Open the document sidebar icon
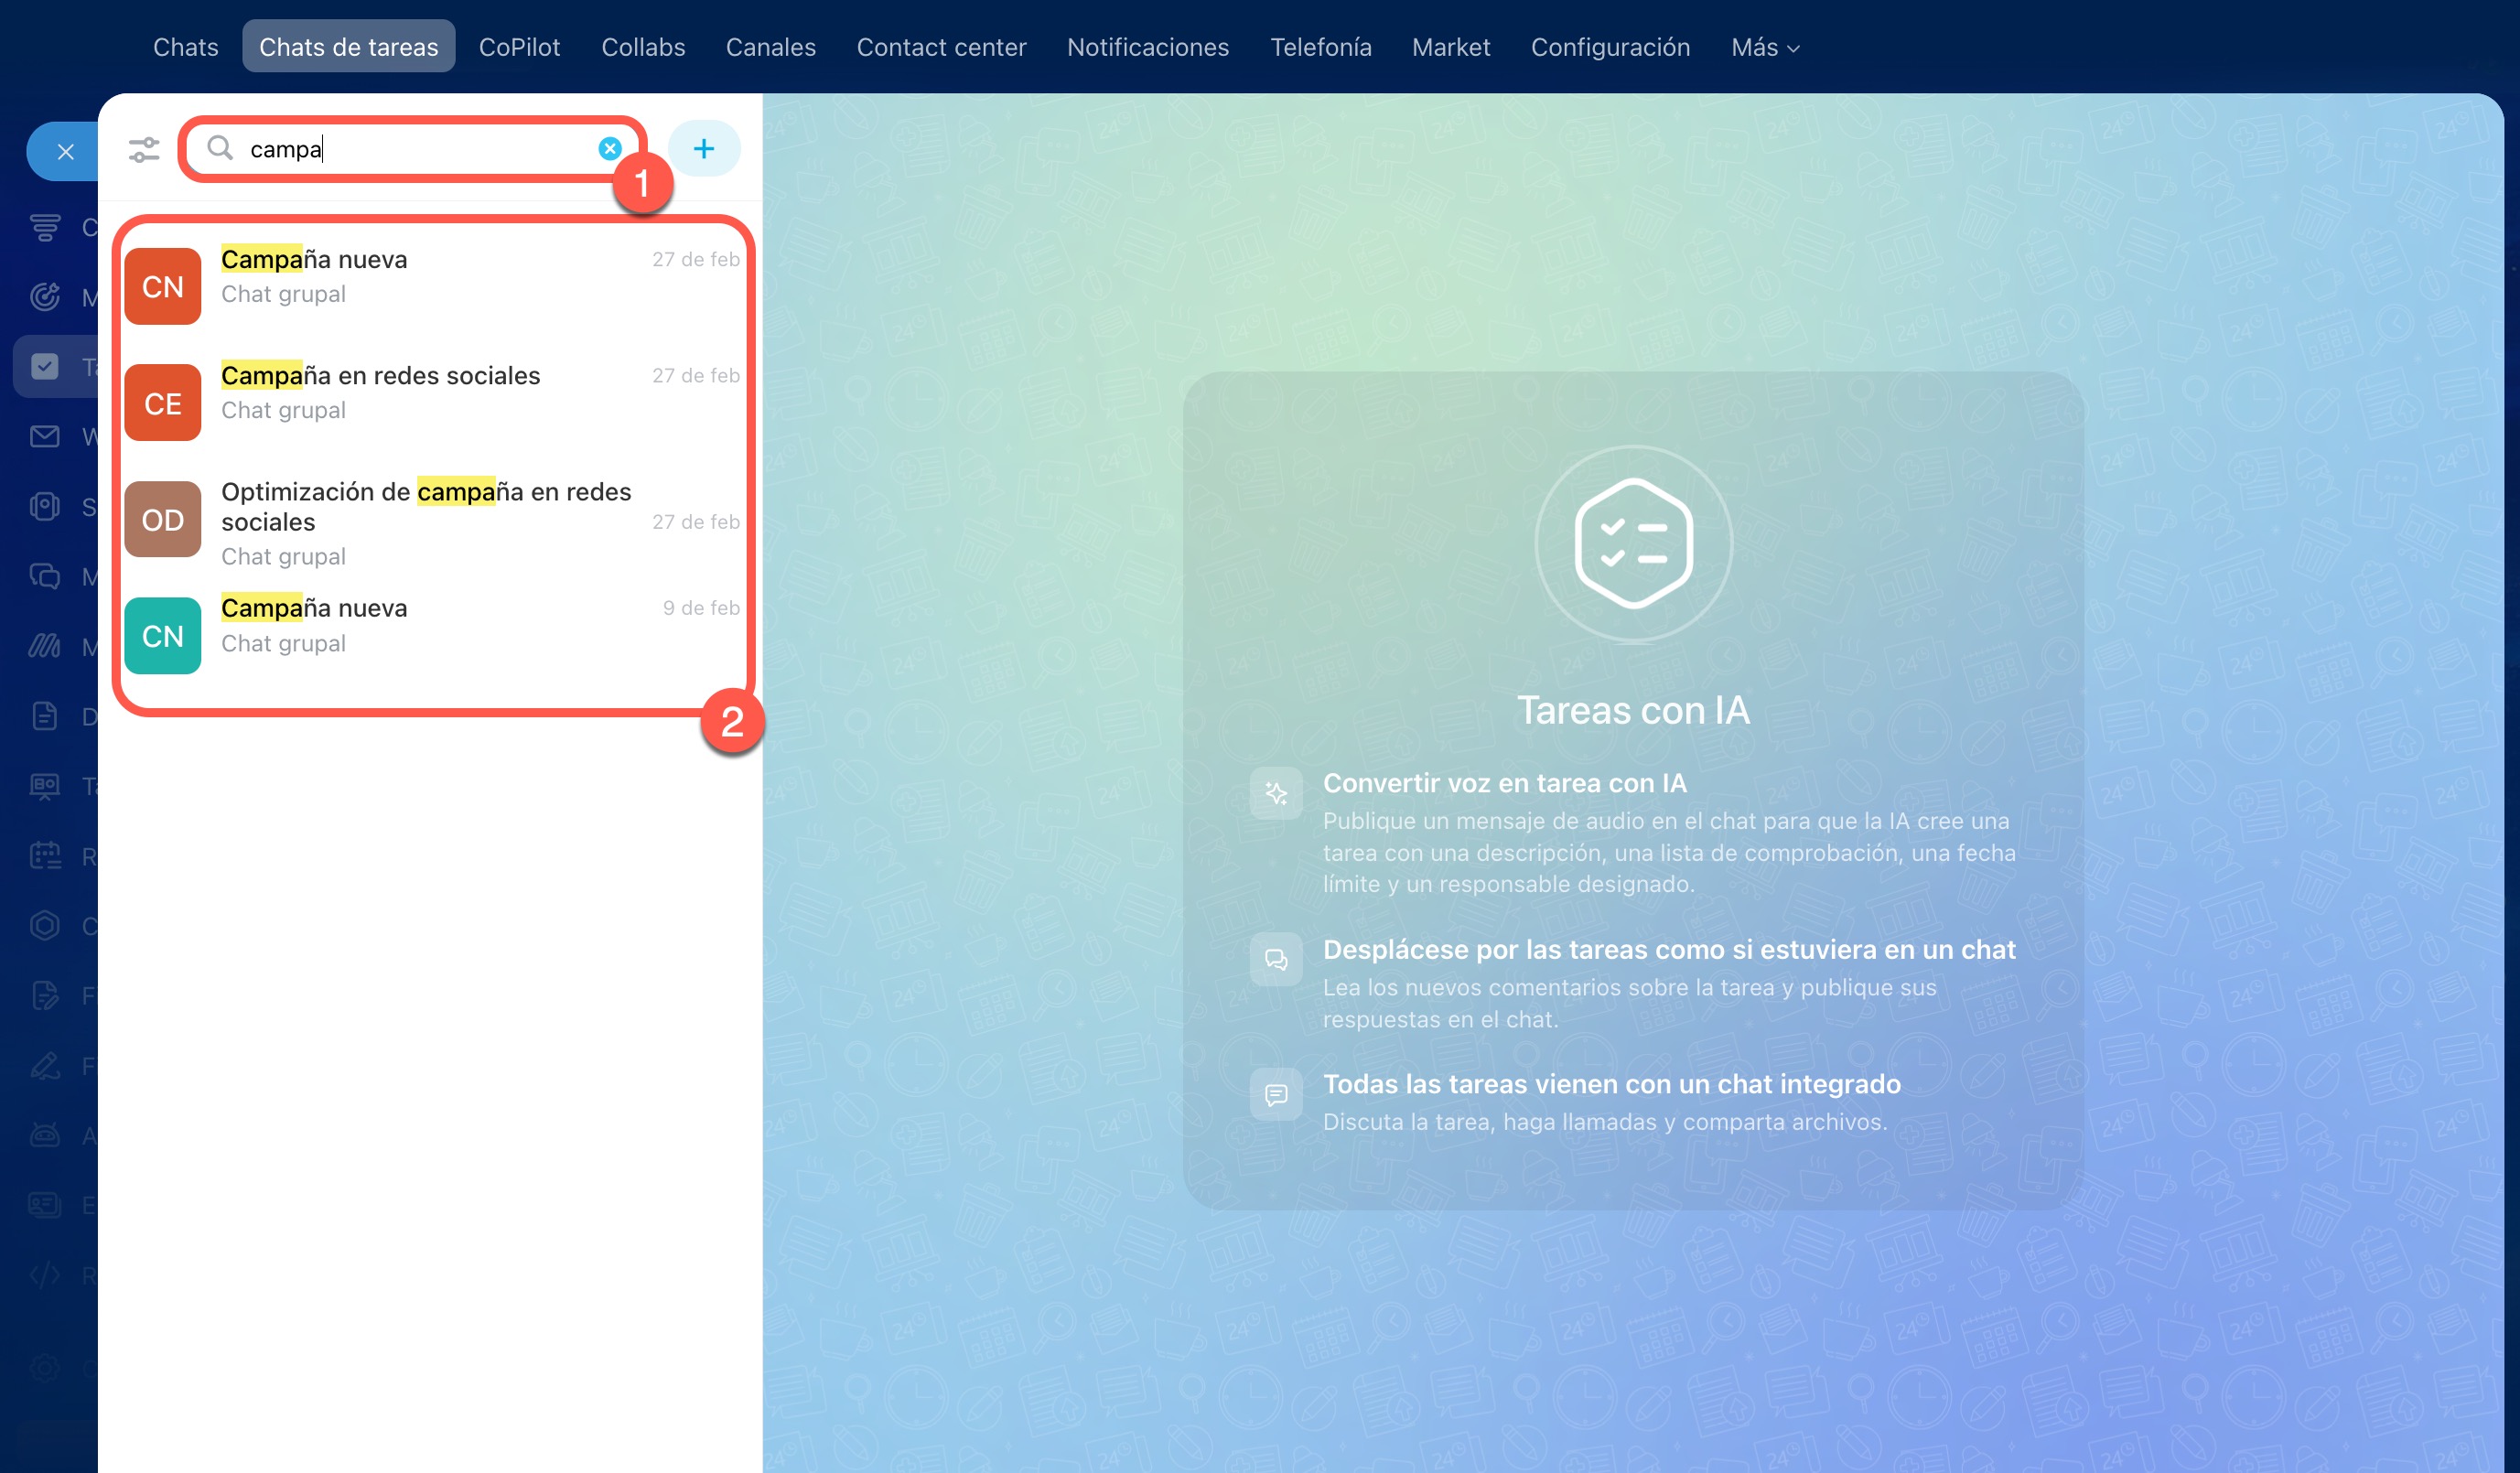Image resolution: width=2520 pixels, height=1473 pixels. 45,716
